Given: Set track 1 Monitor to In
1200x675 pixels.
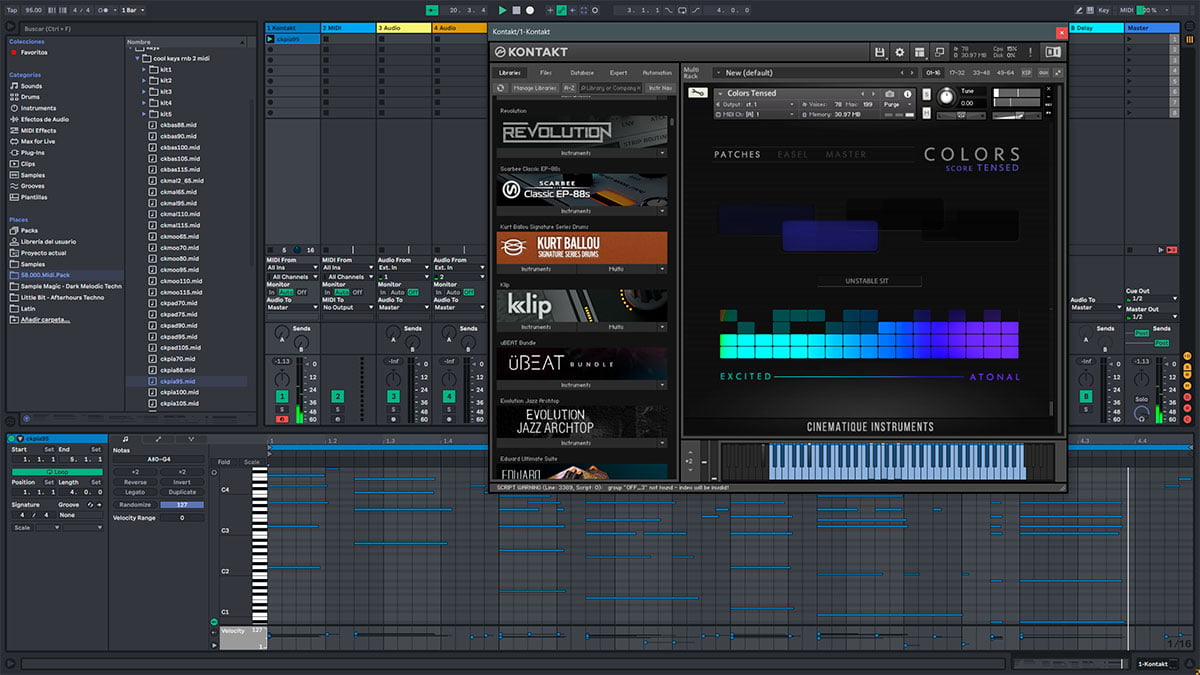Looking at the screenshot, I should [271, 292].
